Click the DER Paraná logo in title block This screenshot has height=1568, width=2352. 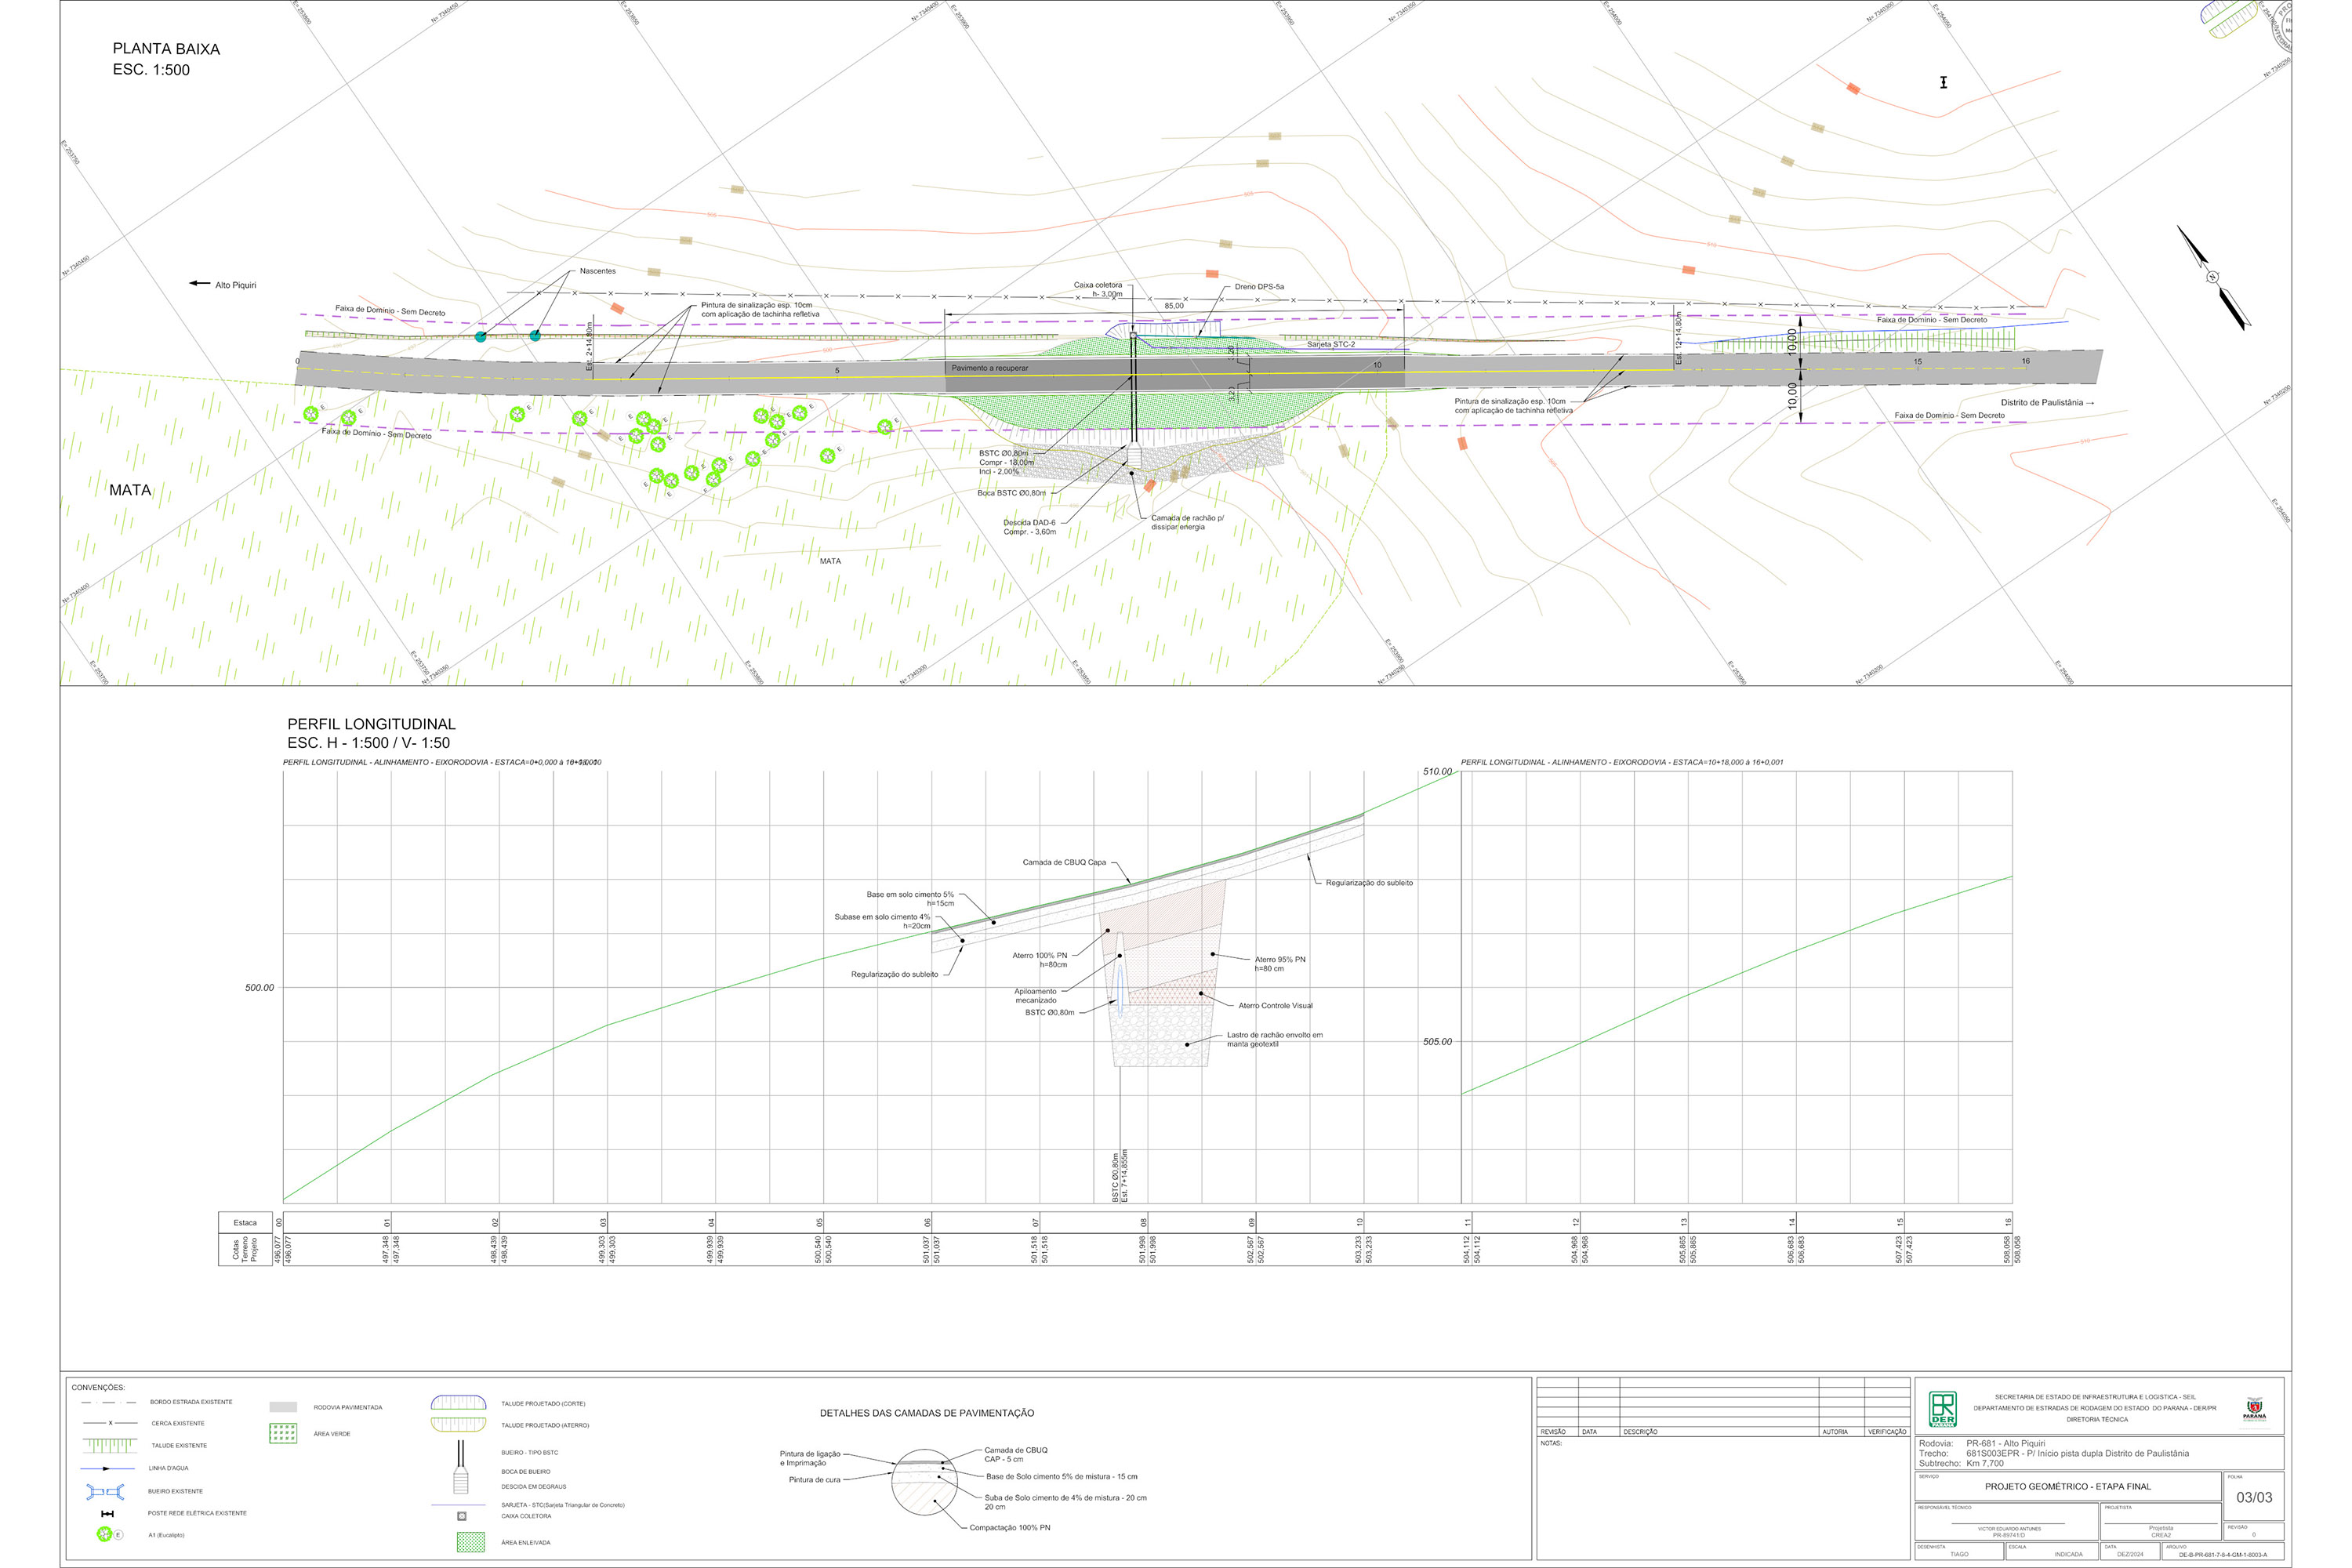[x=1942, y=1409]
